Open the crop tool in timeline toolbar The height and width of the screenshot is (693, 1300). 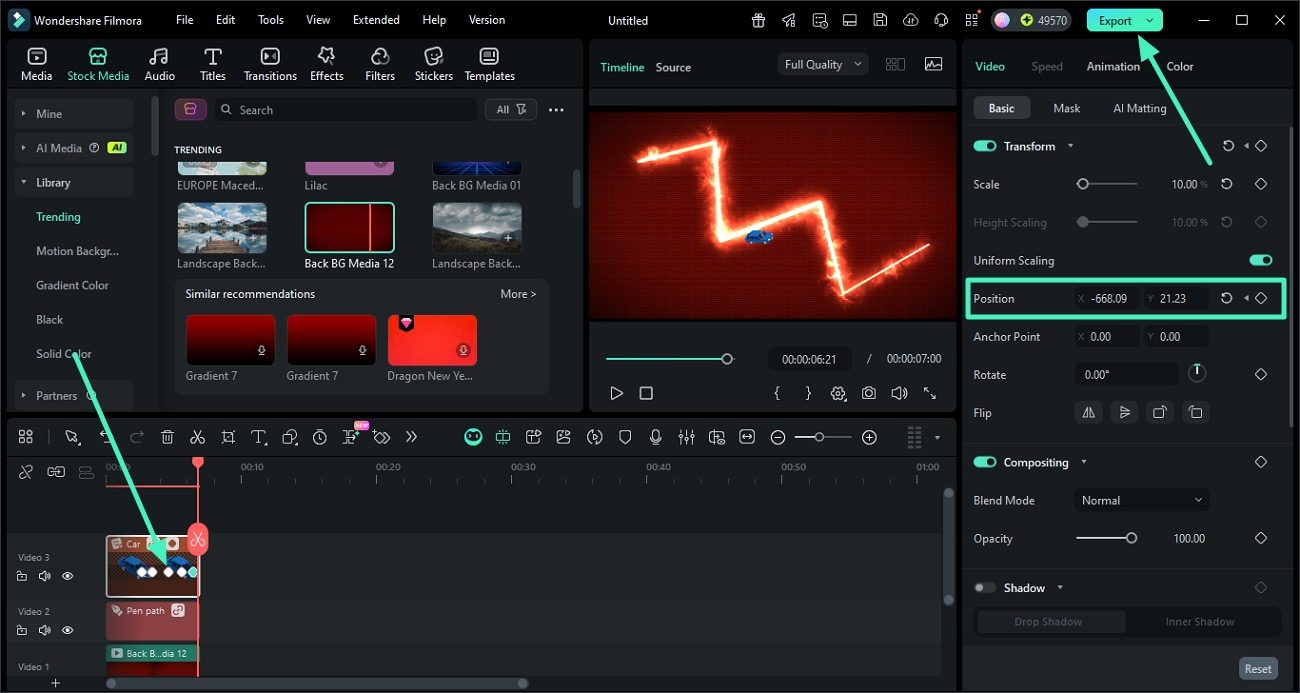[228, 437]
